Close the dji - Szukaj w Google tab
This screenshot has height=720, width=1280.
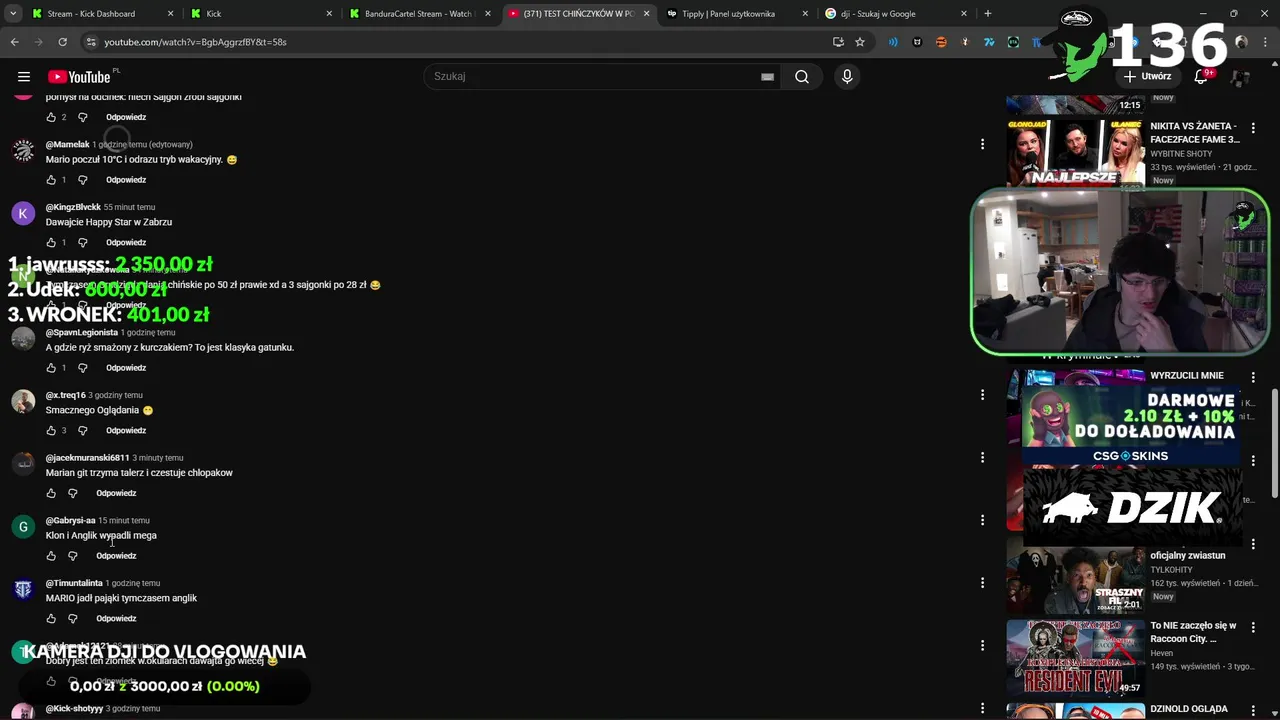coord(962,14)
